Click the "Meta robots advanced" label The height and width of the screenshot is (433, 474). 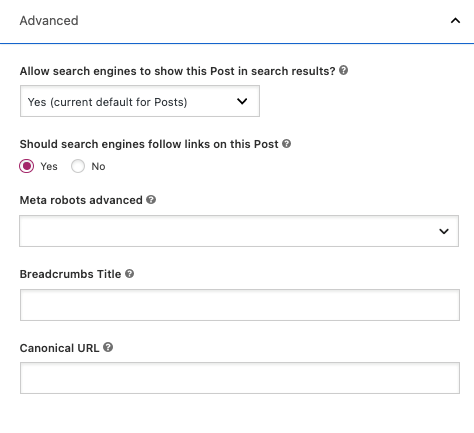[81, 200]
